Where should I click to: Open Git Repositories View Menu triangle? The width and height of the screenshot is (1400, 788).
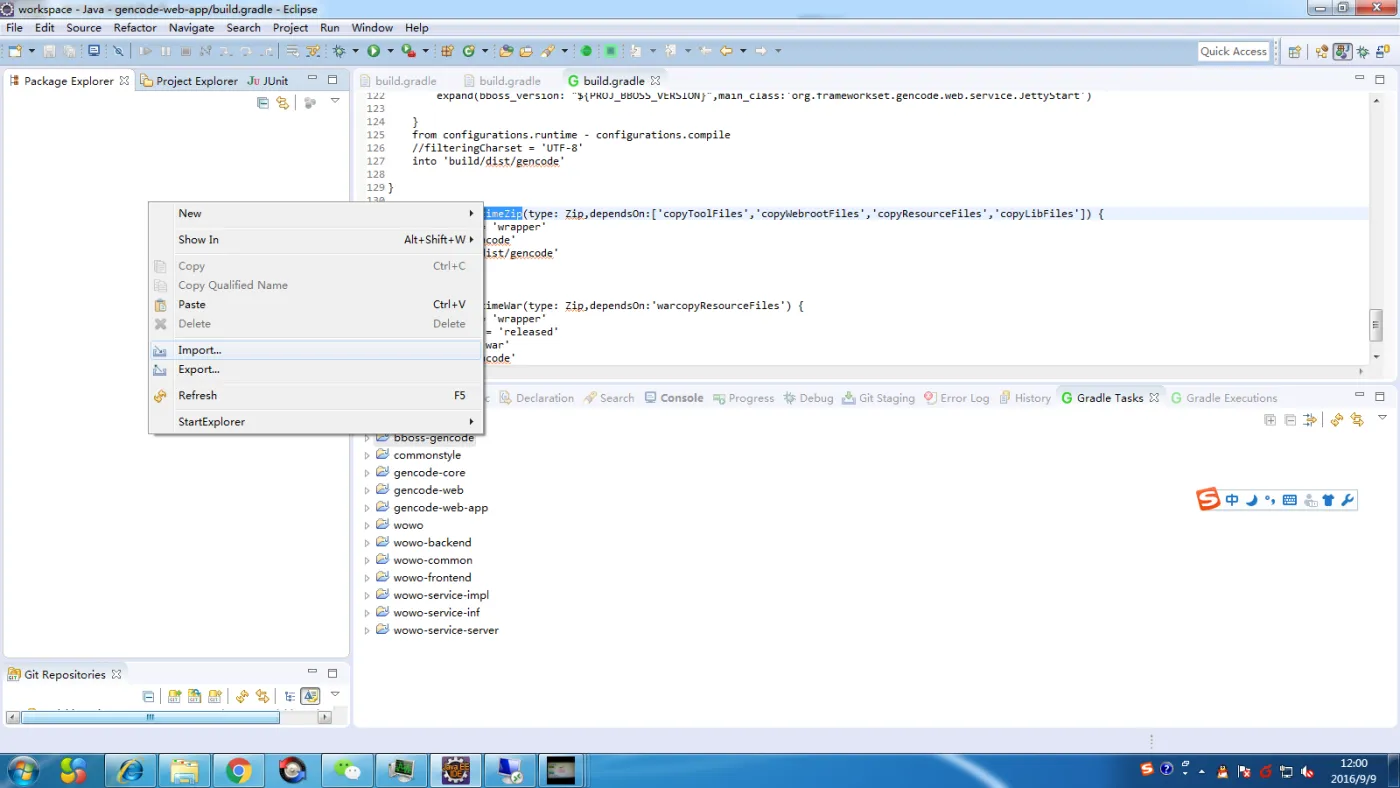click(x=335, y=695)
